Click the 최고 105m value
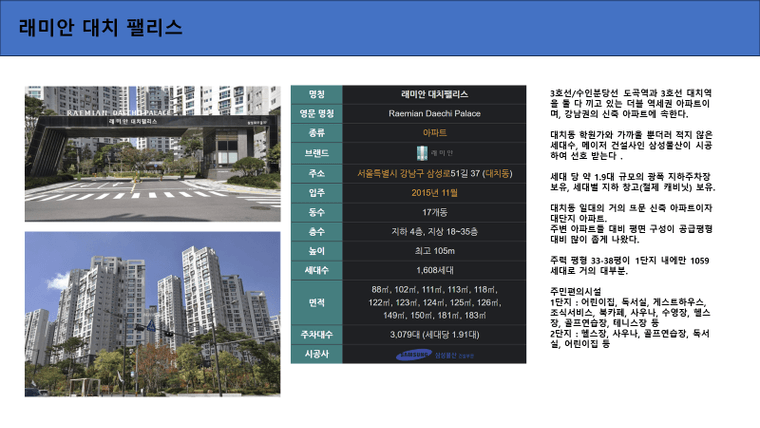The image size is (760, 428). pos(434,251)
